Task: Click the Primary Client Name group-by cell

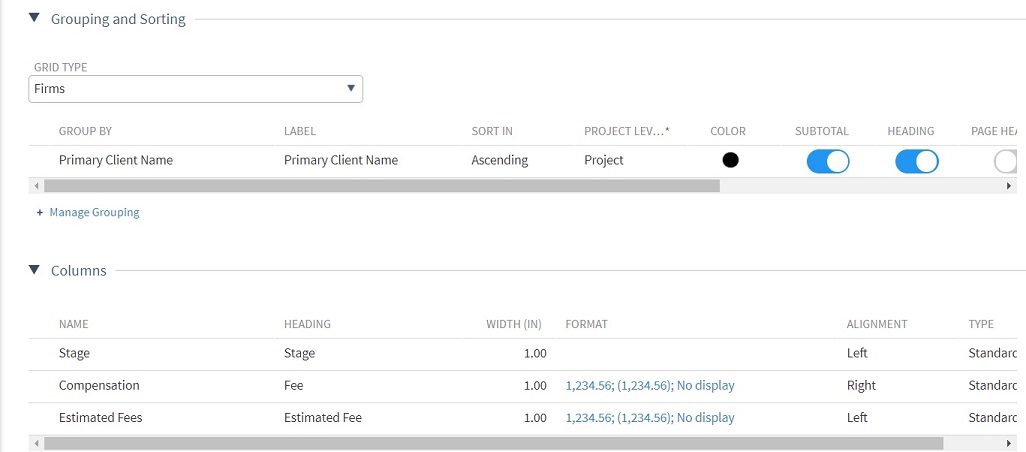Action: 116,160
